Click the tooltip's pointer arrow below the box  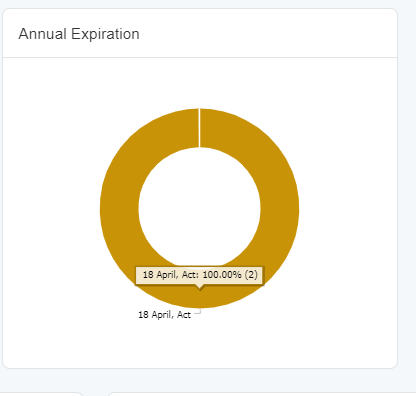[200, 288]
